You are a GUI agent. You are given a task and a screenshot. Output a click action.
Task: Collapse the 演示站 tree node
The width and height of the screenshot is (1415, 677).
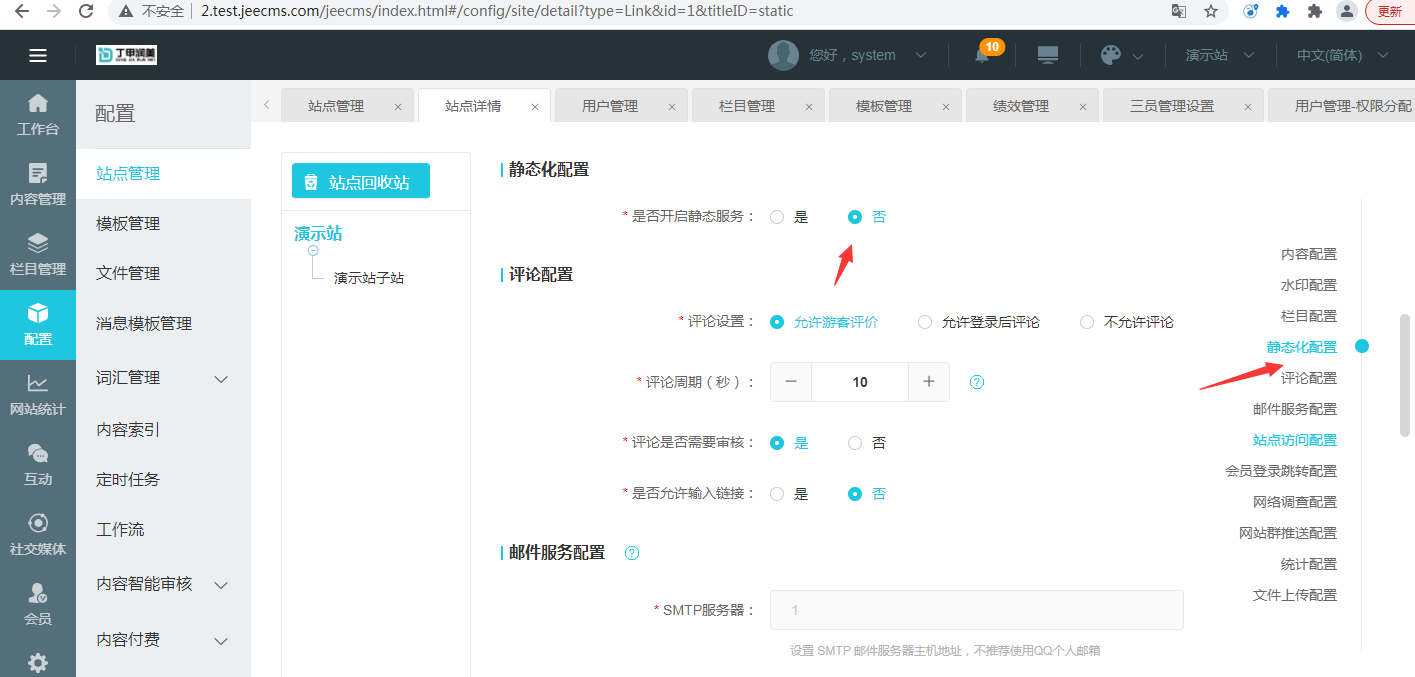(x=313, y=251)
